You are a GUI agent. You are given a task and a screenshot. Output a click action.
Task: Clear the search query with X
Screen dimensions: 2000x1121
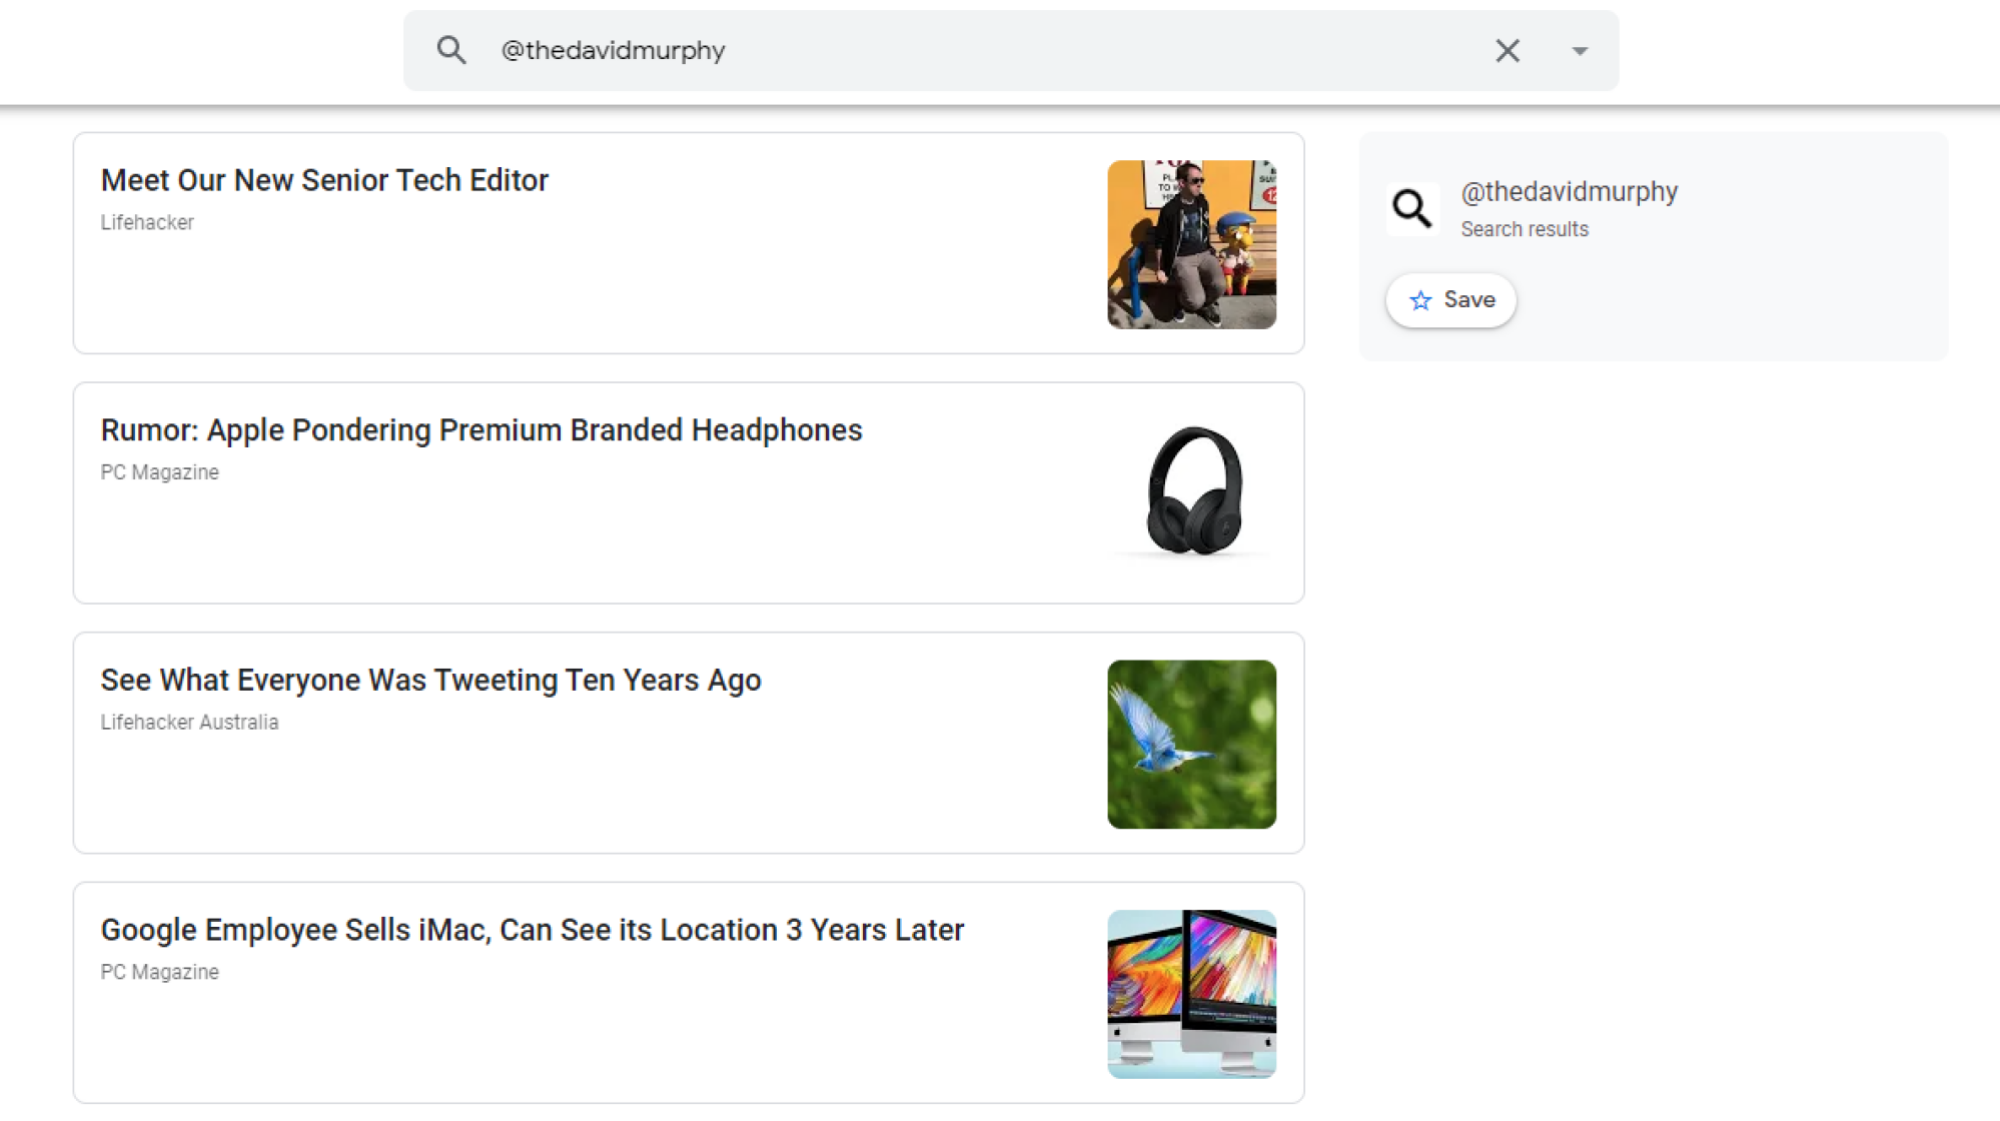(1507, 50)
